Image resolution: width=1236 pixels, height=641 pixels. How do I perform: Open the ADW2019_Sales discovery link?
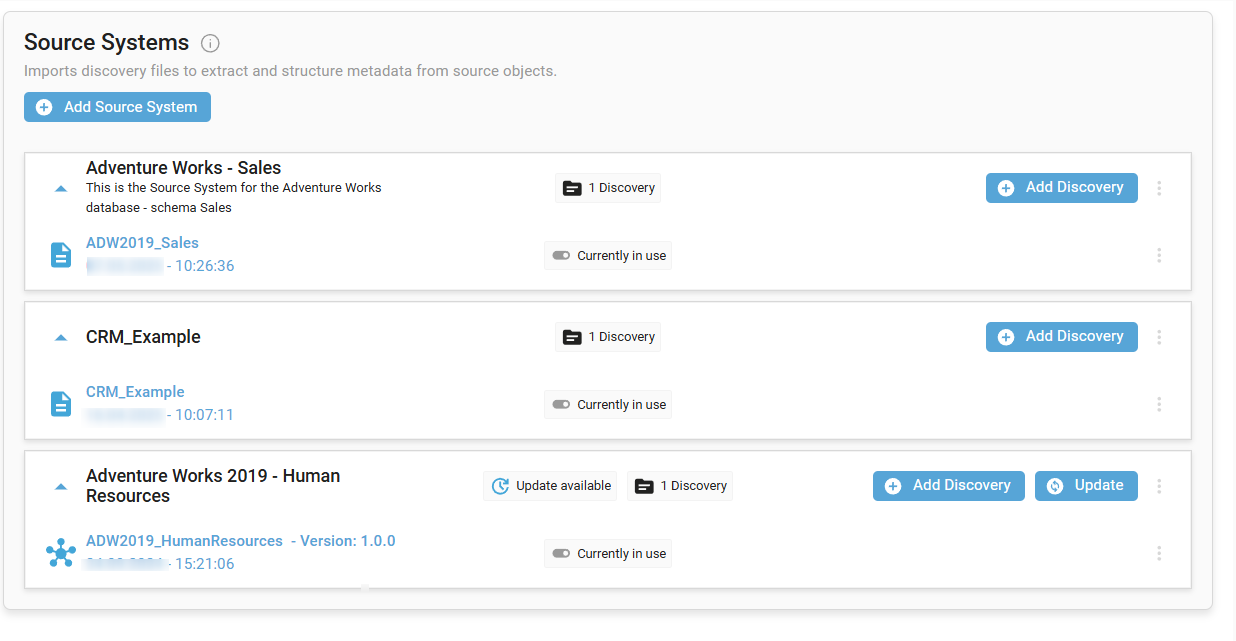[x=142, y=243]
